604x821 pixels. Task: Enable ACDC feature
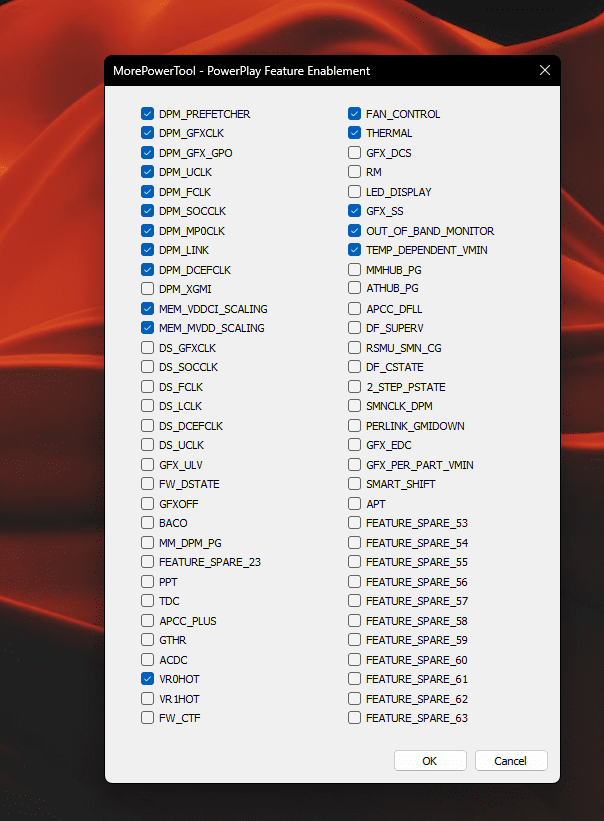[147, 660]
